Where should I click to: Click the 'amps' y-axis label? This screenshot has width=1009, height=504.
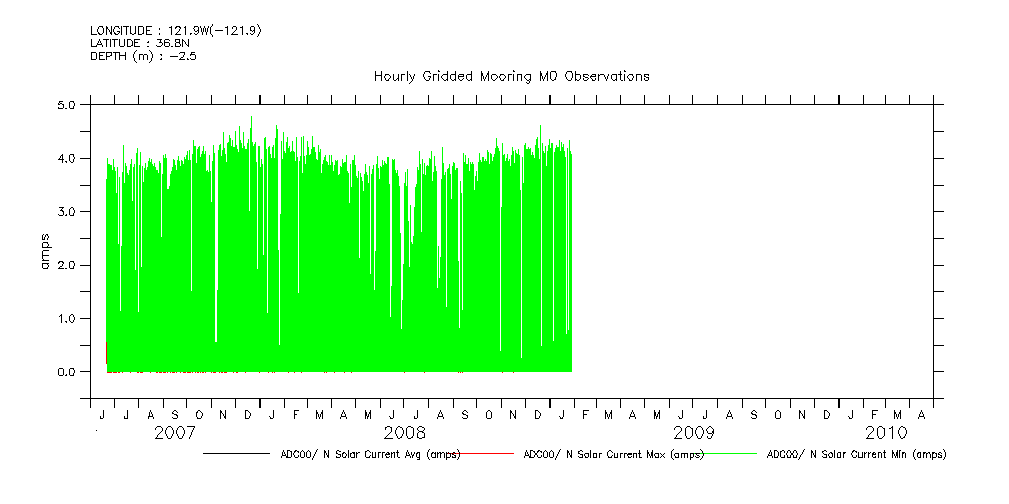pyautogui.click(x=44, y=251)
